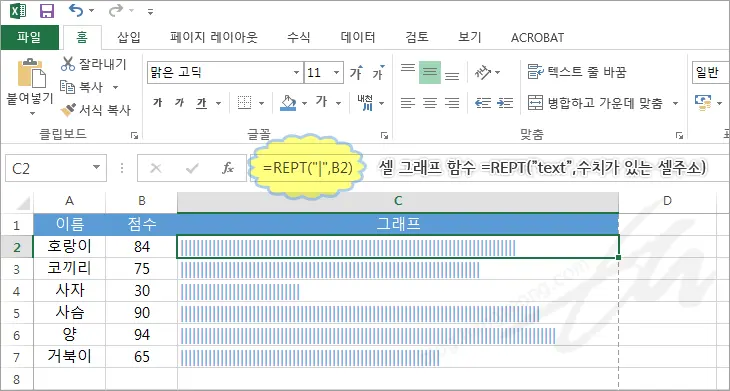This screenshot has width=730, height=391.
Task: Click the fx insert function icon
Action: (x=228, y=168)
